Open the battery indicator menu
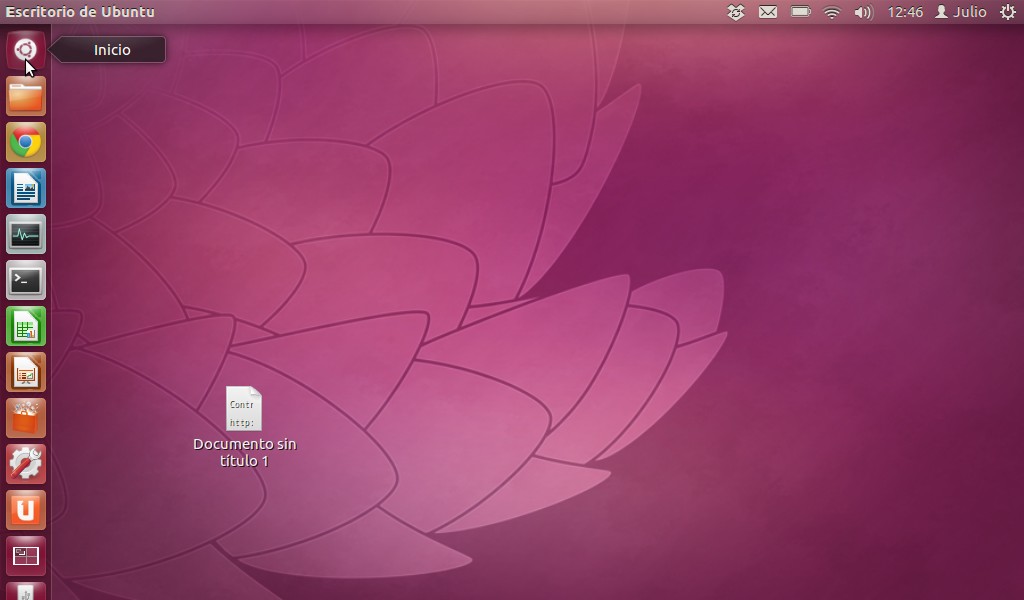 pyautogui.click(x=799, y=12)
